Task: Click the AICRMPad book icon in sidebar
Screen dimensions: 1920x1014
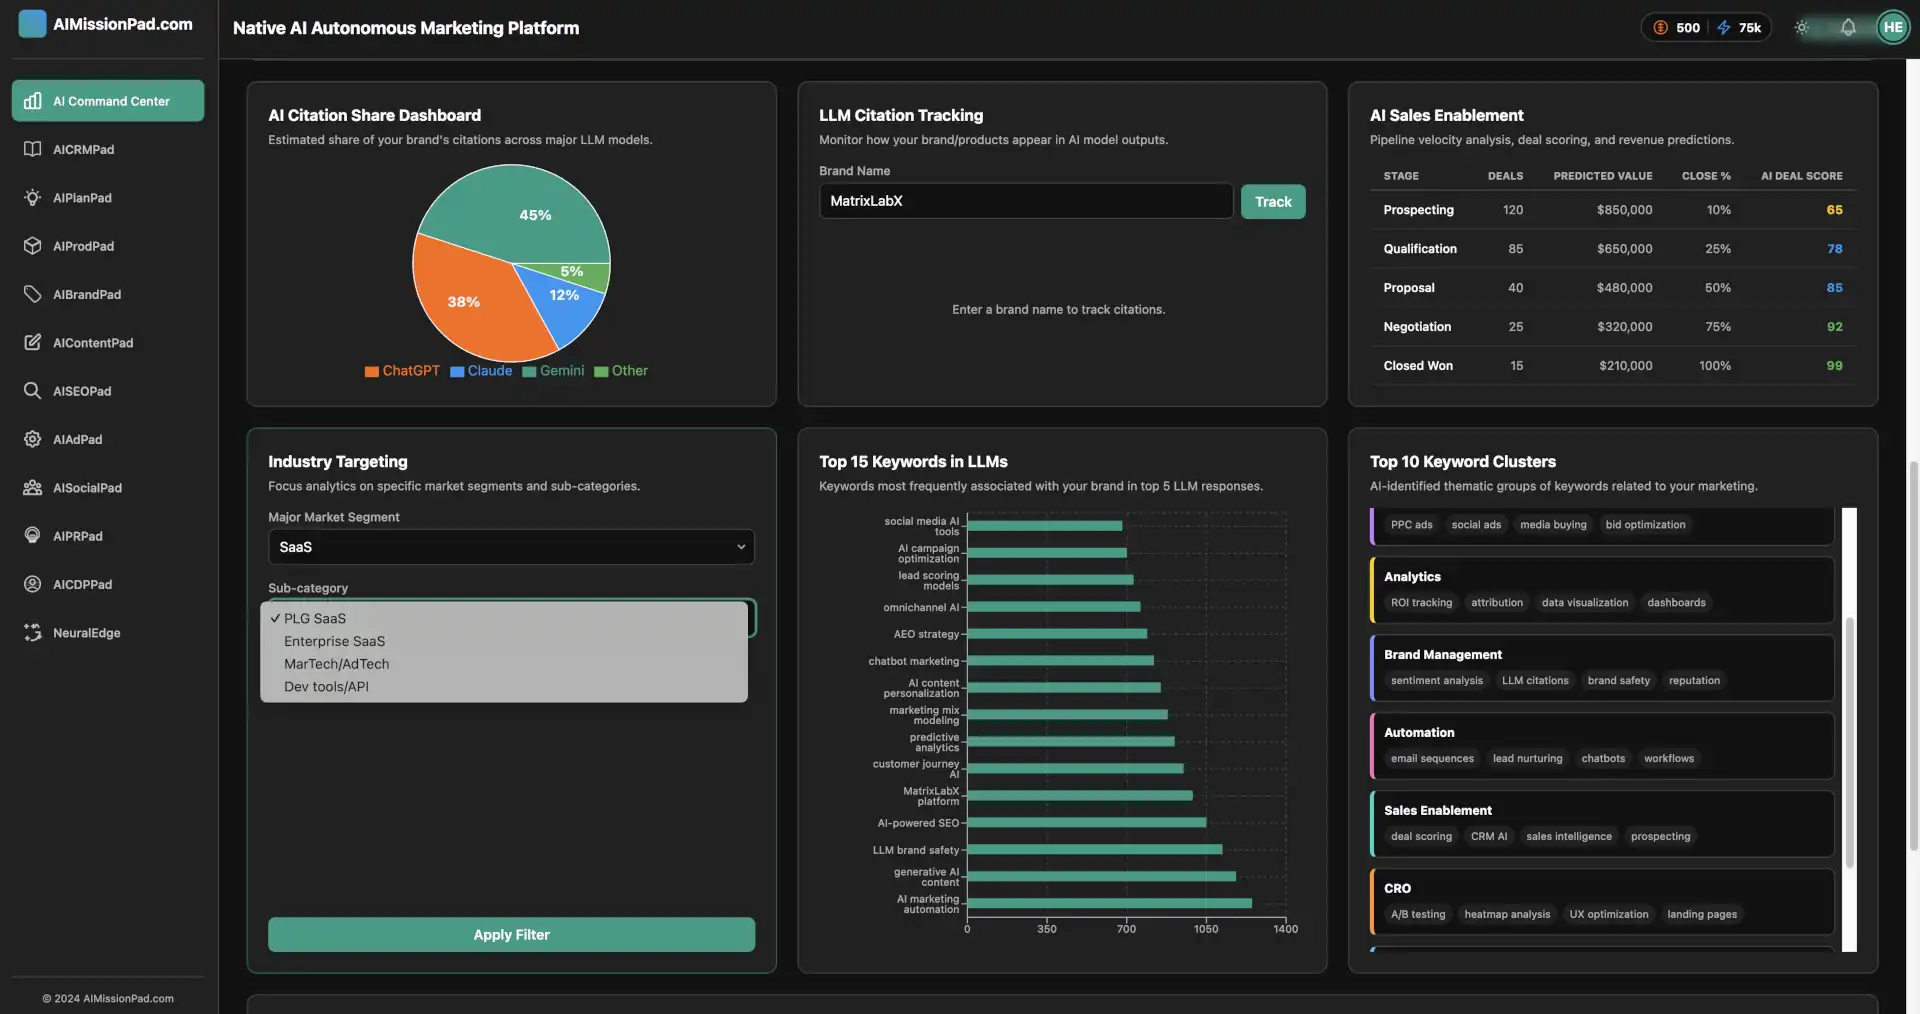Action: pyautogui.click(x=32, y=149)
